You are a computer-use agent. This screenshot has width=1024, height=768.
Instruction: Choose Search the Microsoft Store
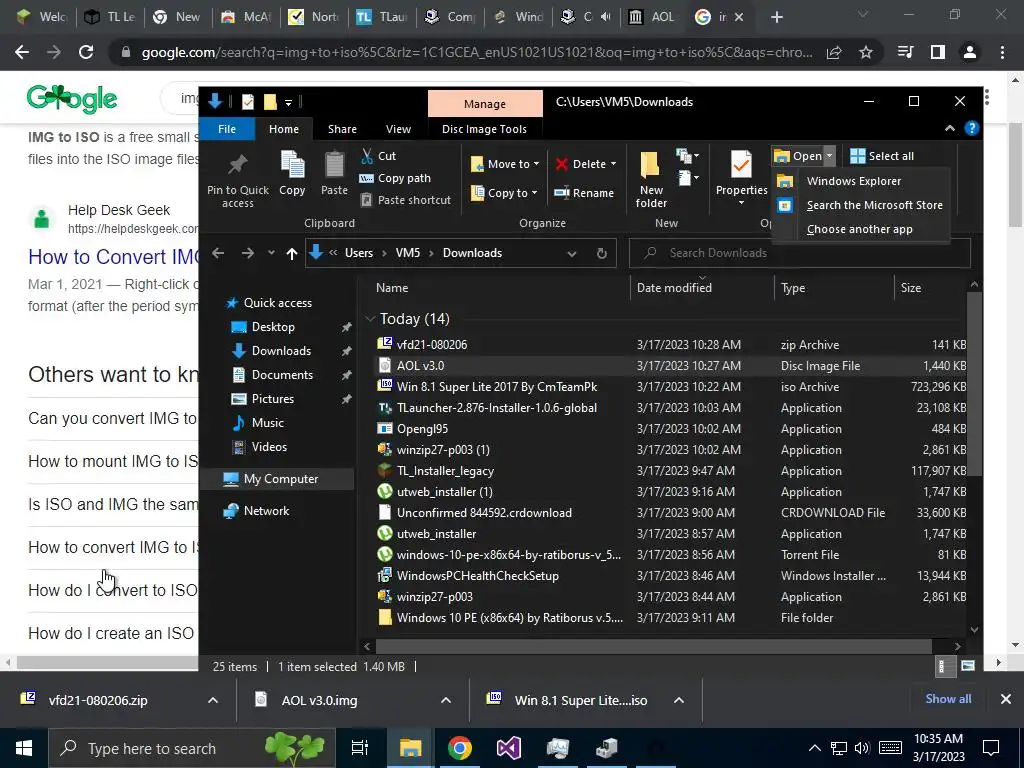point(874,205)
